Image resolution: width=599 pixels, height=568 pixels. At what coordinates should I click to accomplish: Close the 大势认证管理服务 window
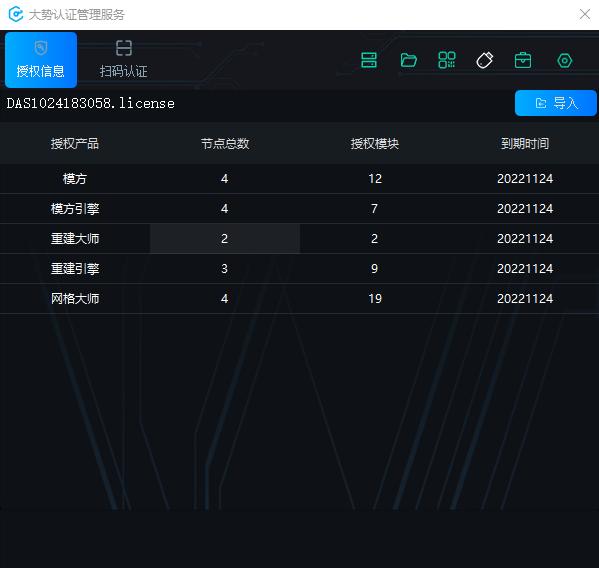[x=584, y=15]
